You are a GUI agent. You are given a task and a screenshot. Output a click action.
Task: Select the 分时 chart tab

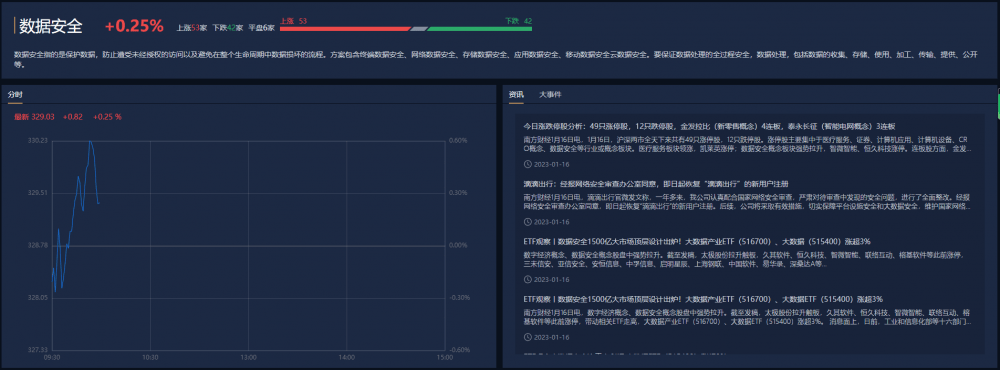click(15, 94)
